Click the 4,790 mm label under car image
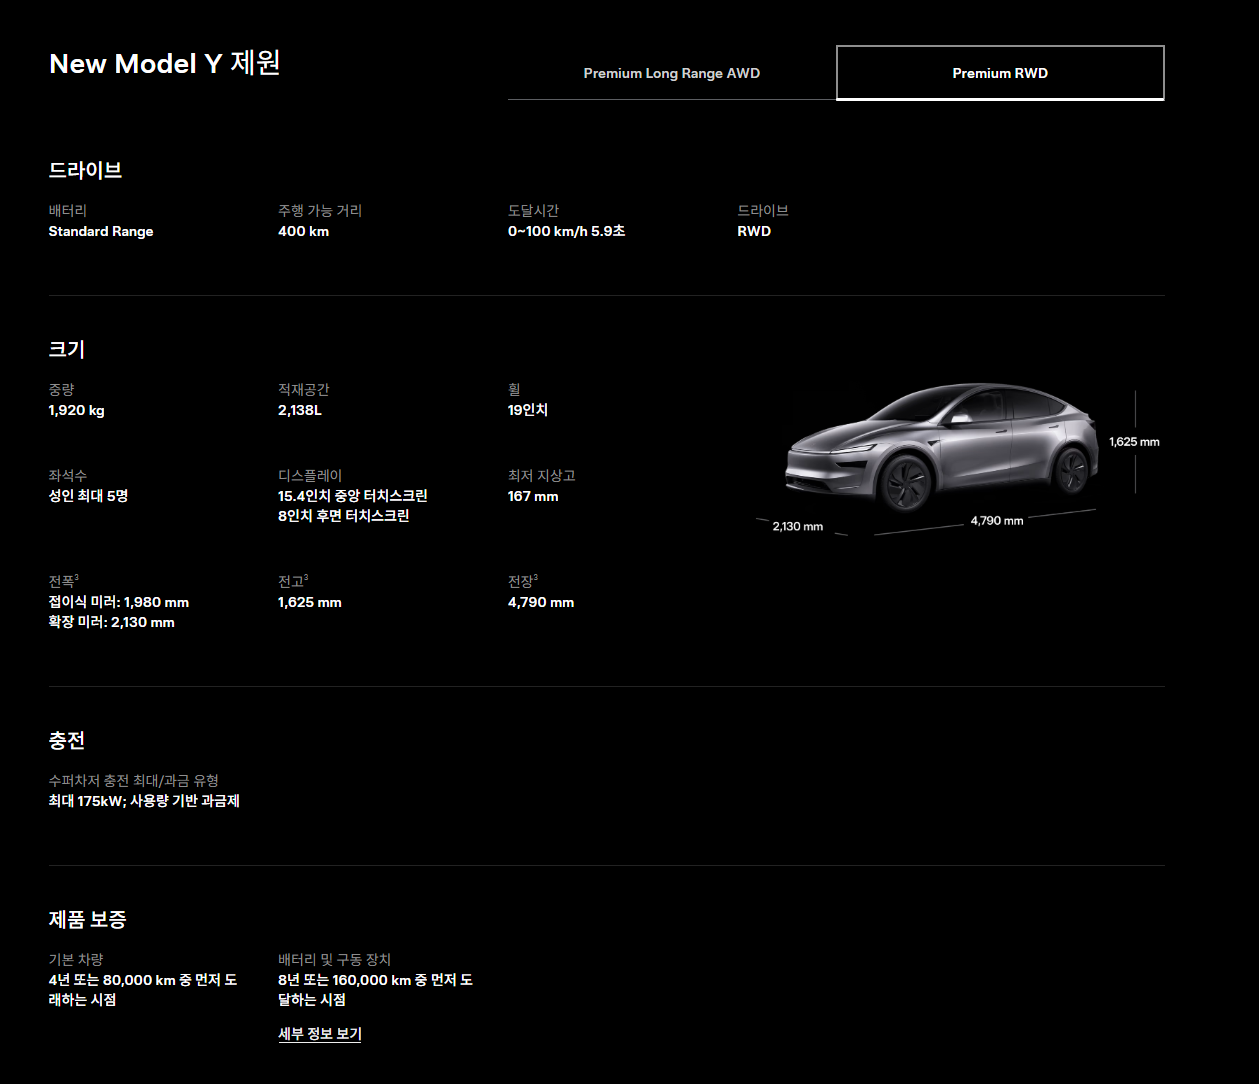This screenshot has height=1084, width=1259. pyautogui.click(x=997, y=521)
